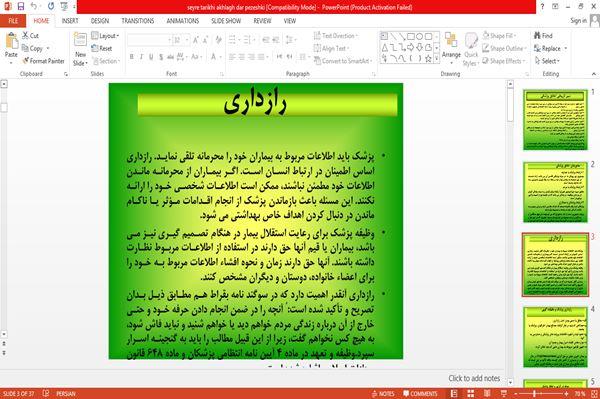Open Copy options arrow
Image resolution: width=600 pixels, height=399 pixels.
tap(48, 48)
